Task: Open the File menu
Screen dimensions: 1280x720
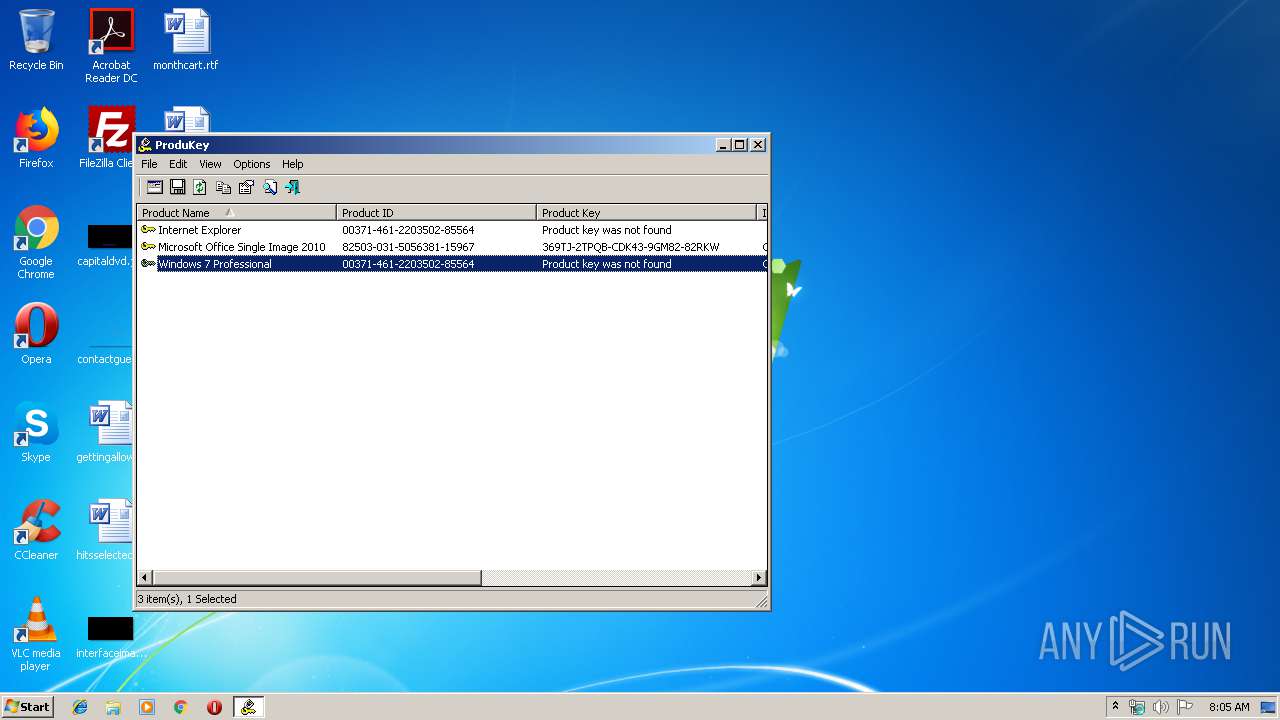Action: (x=149, y=164)
